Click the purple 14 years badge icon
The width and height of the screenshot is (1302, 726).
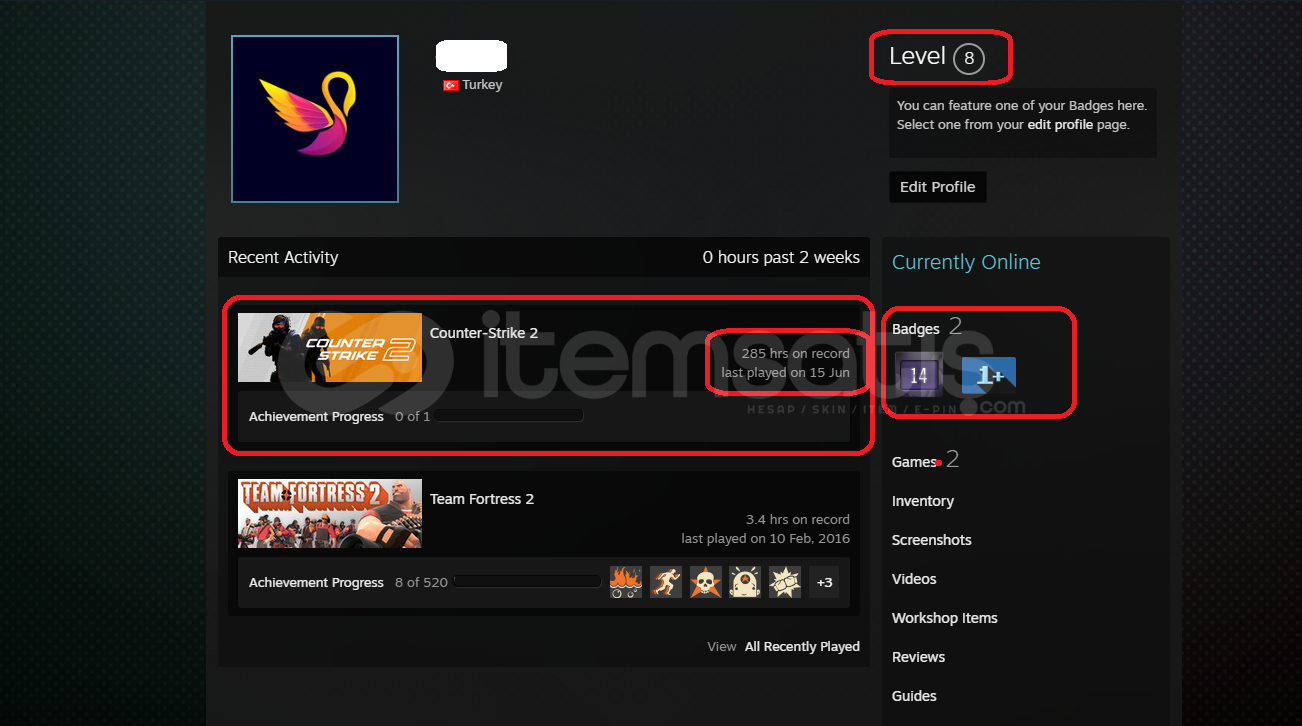coord(918,375)
